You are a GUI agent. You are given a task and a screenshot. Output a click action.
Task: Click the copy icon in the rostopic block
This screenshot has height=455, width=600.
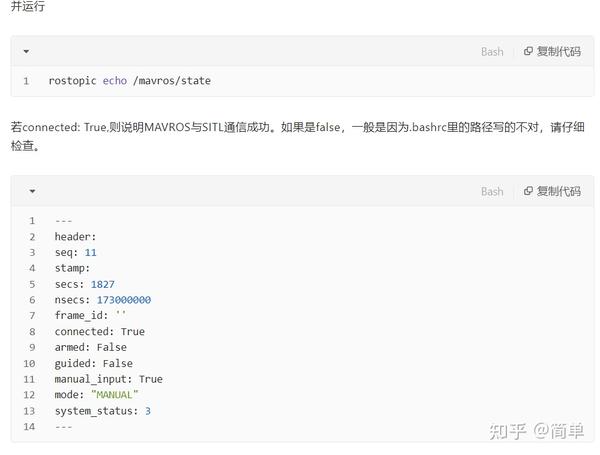(x=528, y=51)
